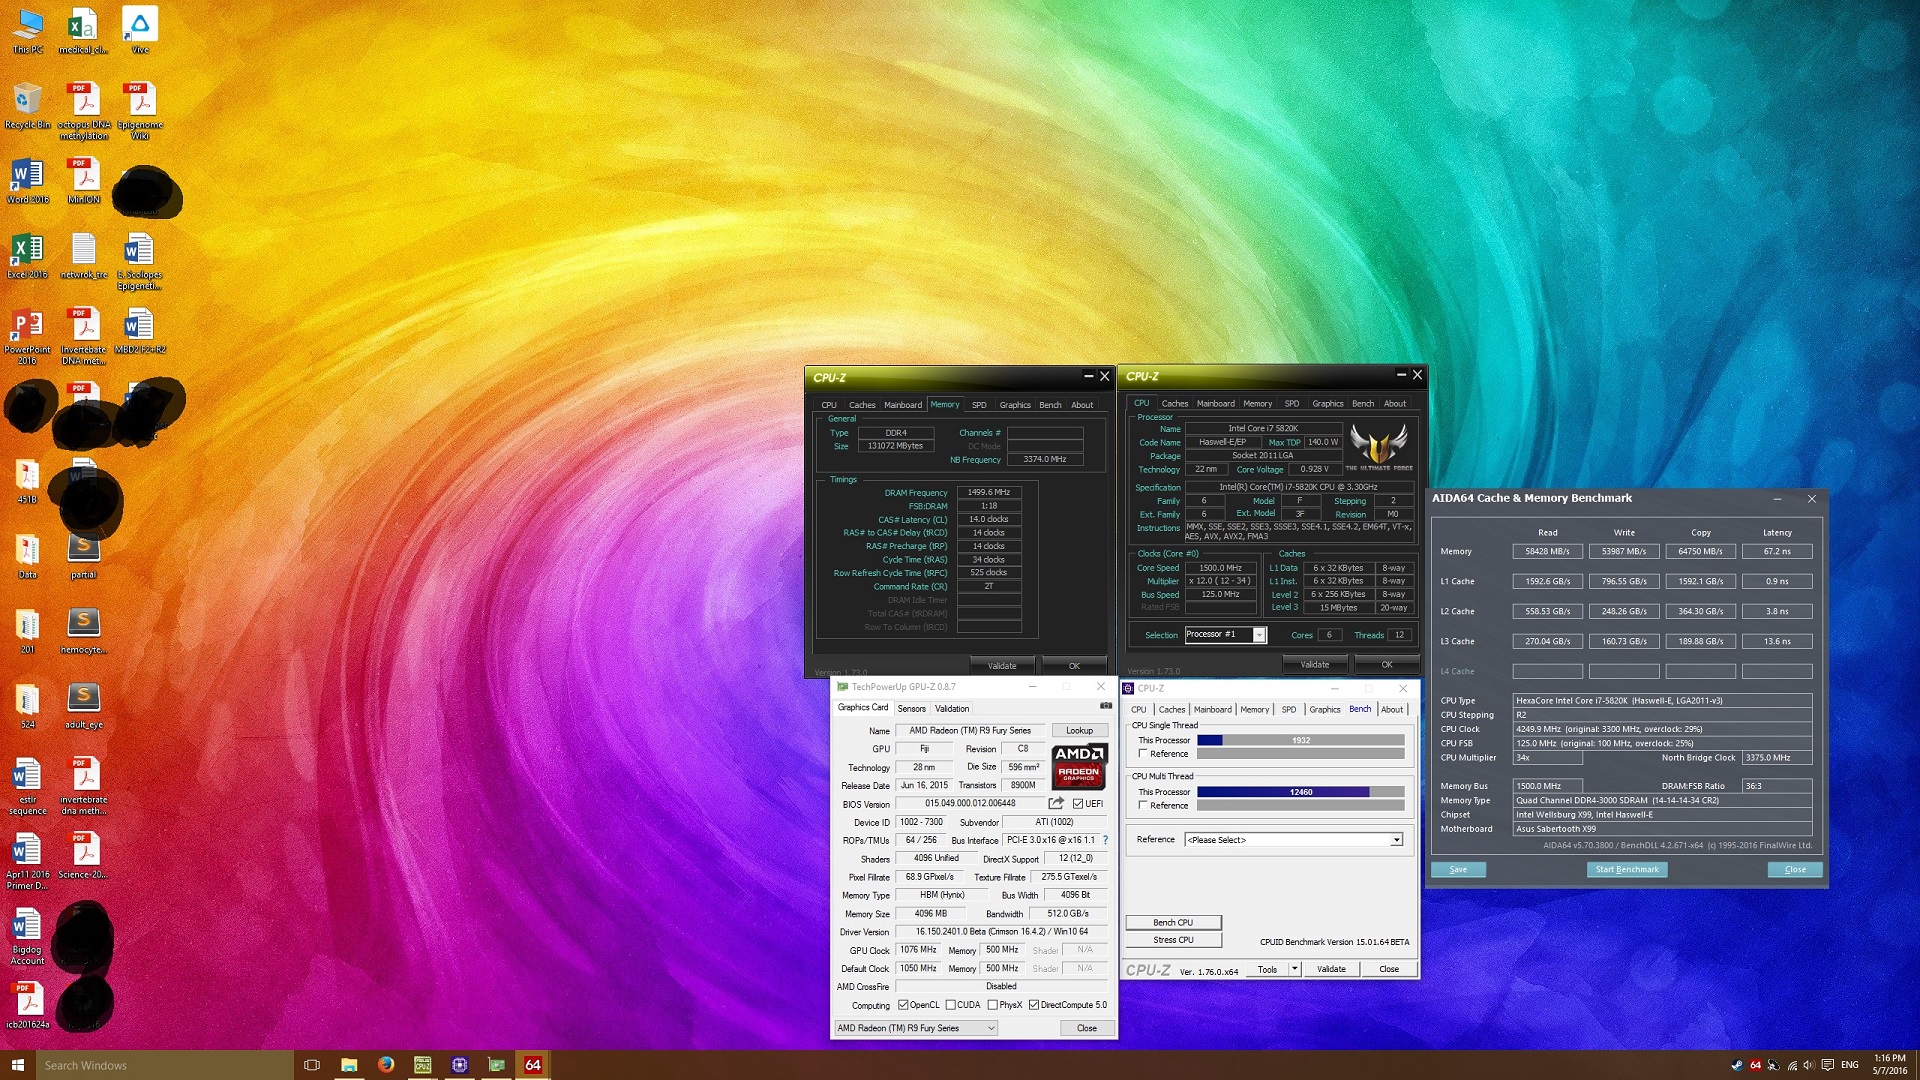Click the Memory Read field showing 58428 MB/s
The width and height of the screenshot is (1920, 1080).
(x=1547, y=552)
